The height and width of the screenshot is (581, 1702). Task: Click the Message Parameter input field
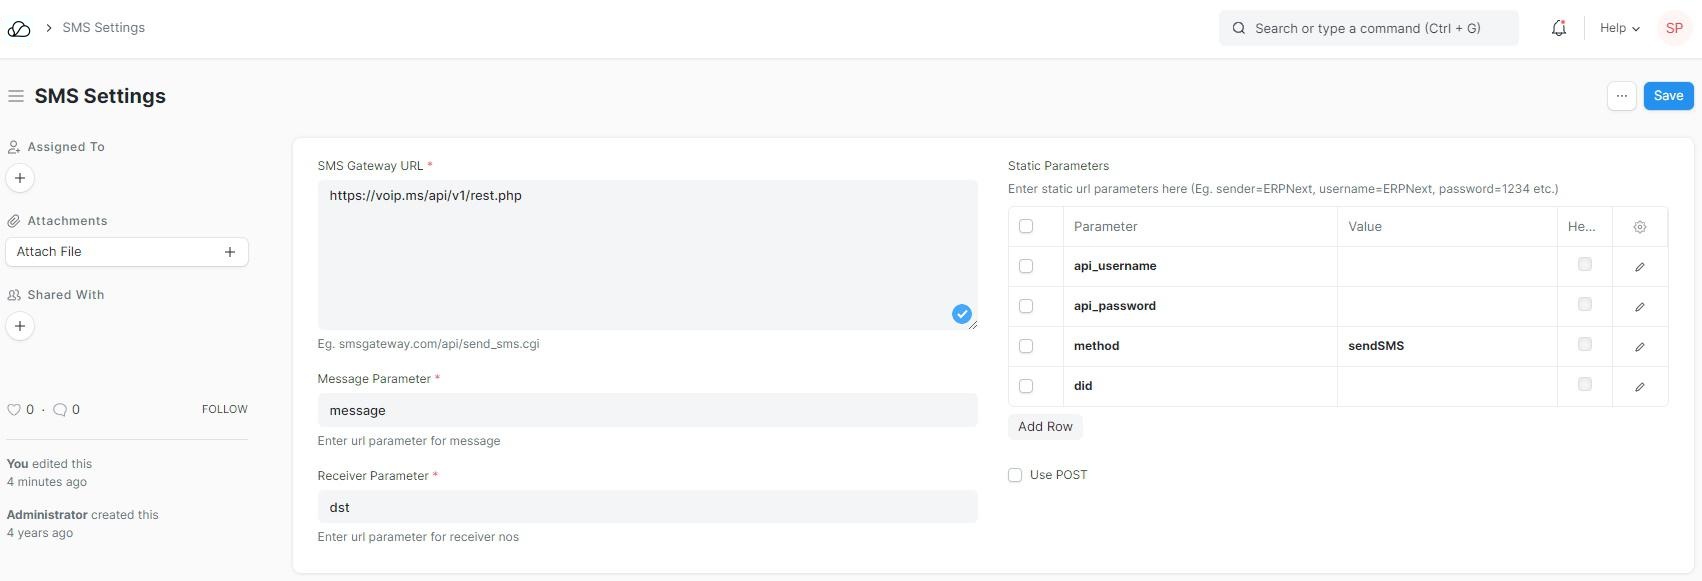click(647, 410)
